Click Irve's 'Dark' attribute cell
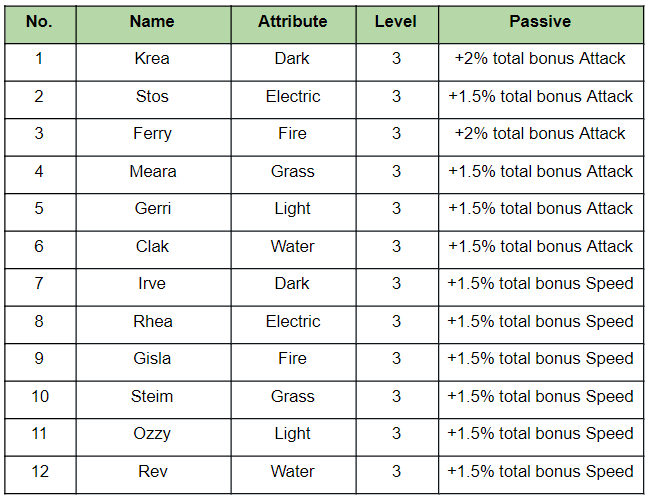Image resolution: width=650 pixels, height=500 pixels. pos(292,284)
